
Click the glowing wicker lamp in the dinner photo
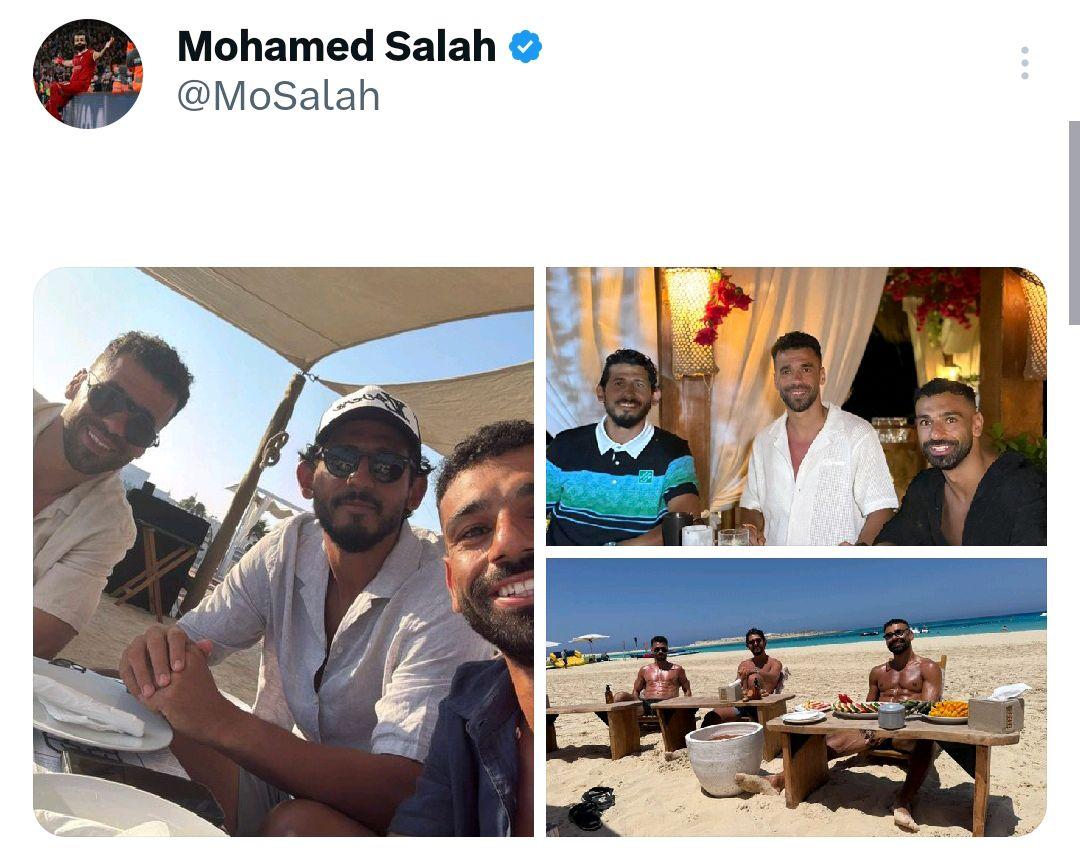click(689, 320)
